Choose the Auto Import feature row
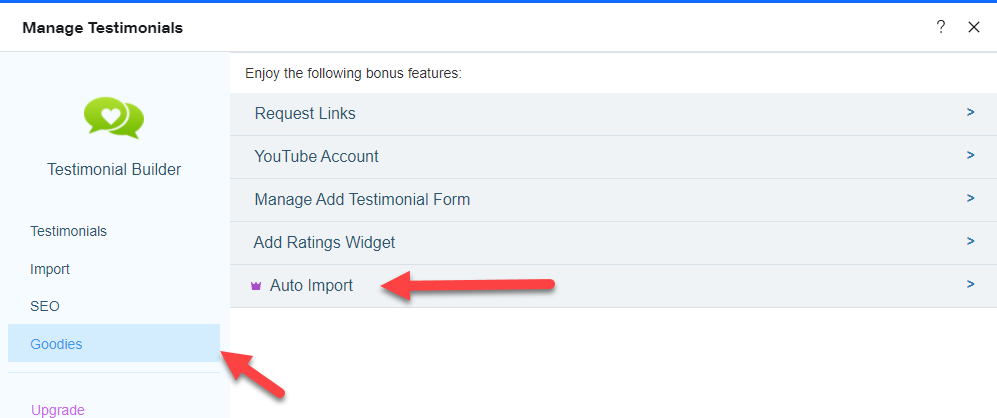This screenshot has width=997, height=418. 613,286
